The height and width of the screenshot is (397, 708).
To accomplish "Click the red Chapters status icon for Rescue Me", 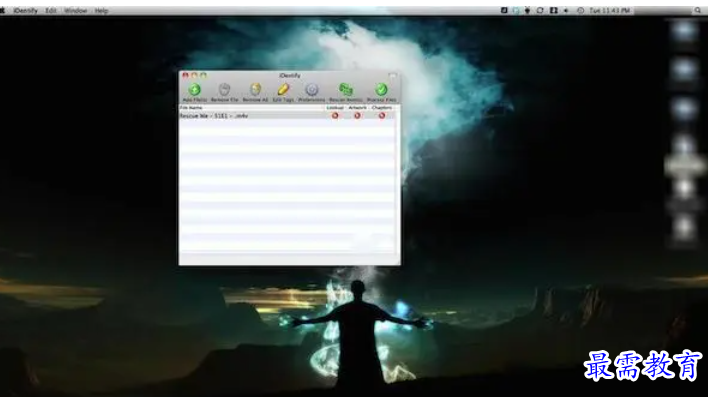I will pyautogui.click(x=382, y=116).
